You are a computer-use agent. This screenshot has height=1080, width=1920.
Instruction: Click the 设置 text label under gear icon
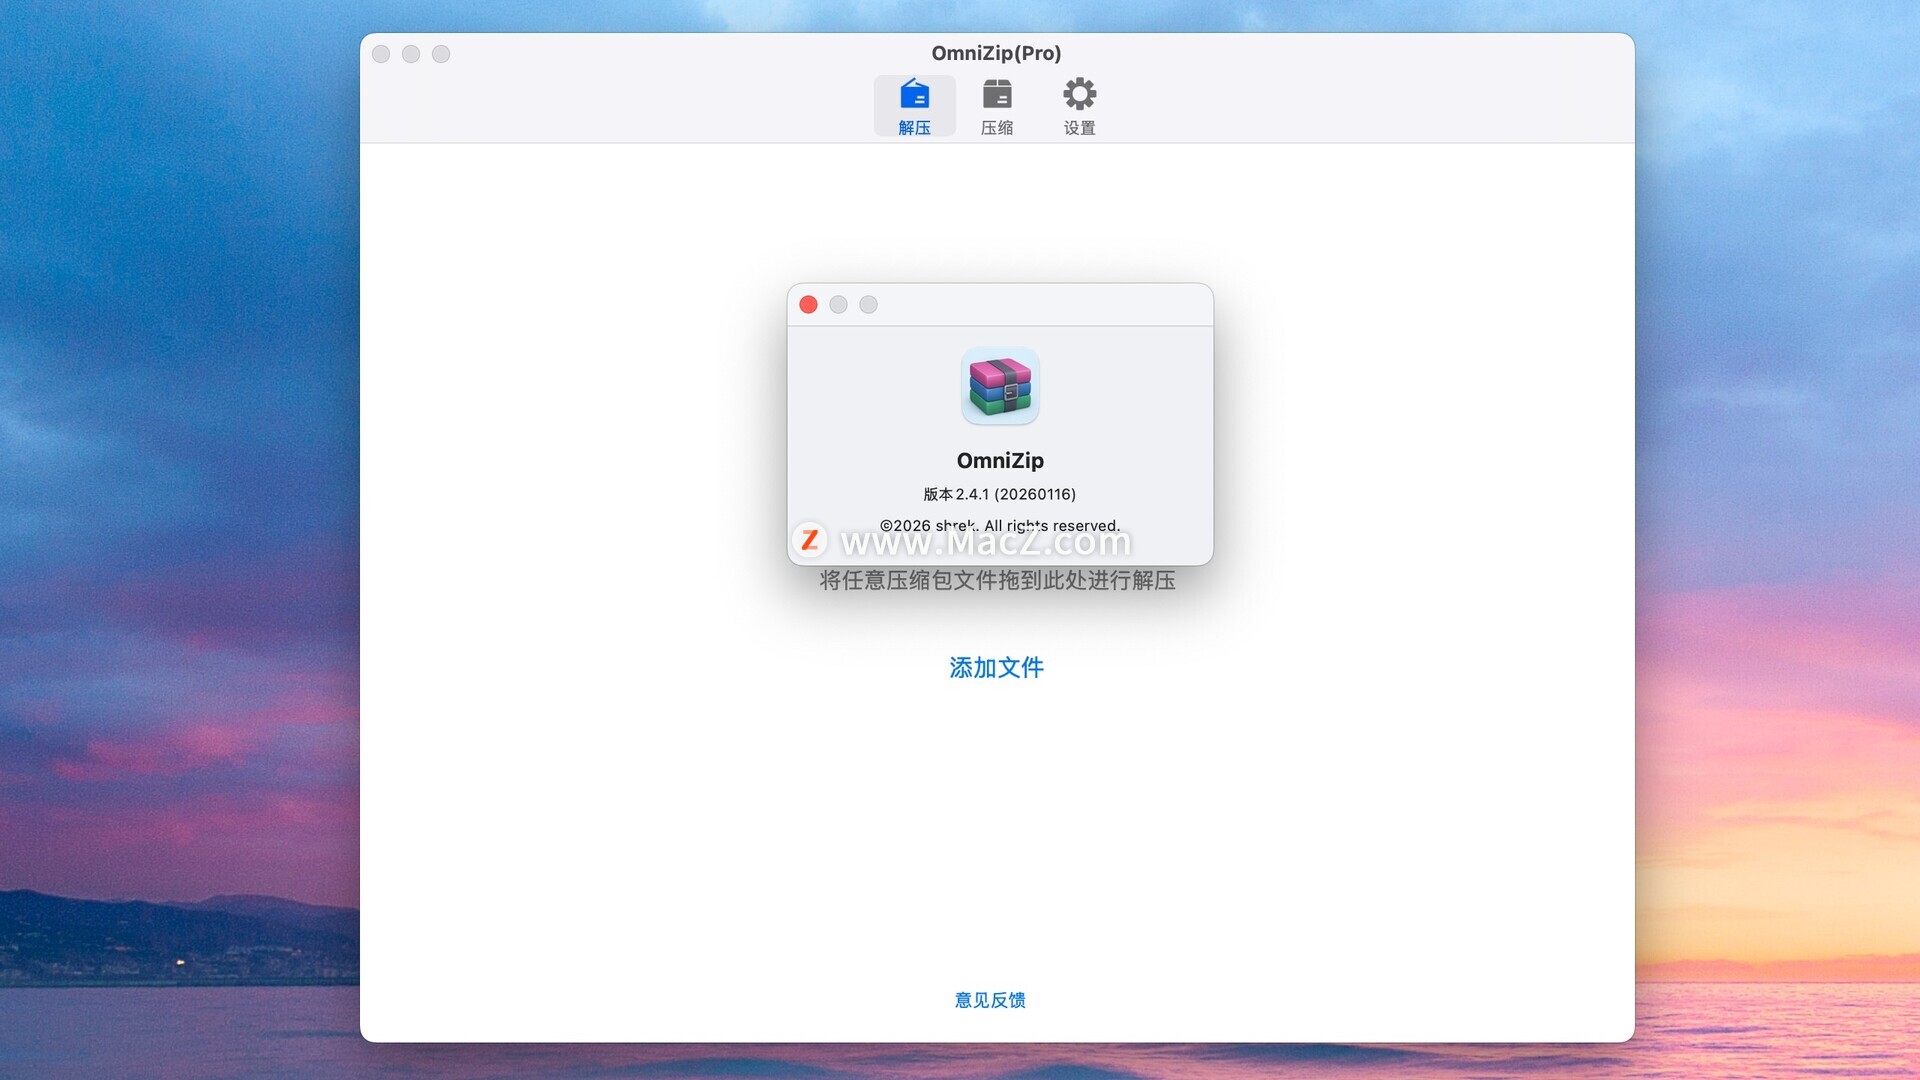point(1079,128)
